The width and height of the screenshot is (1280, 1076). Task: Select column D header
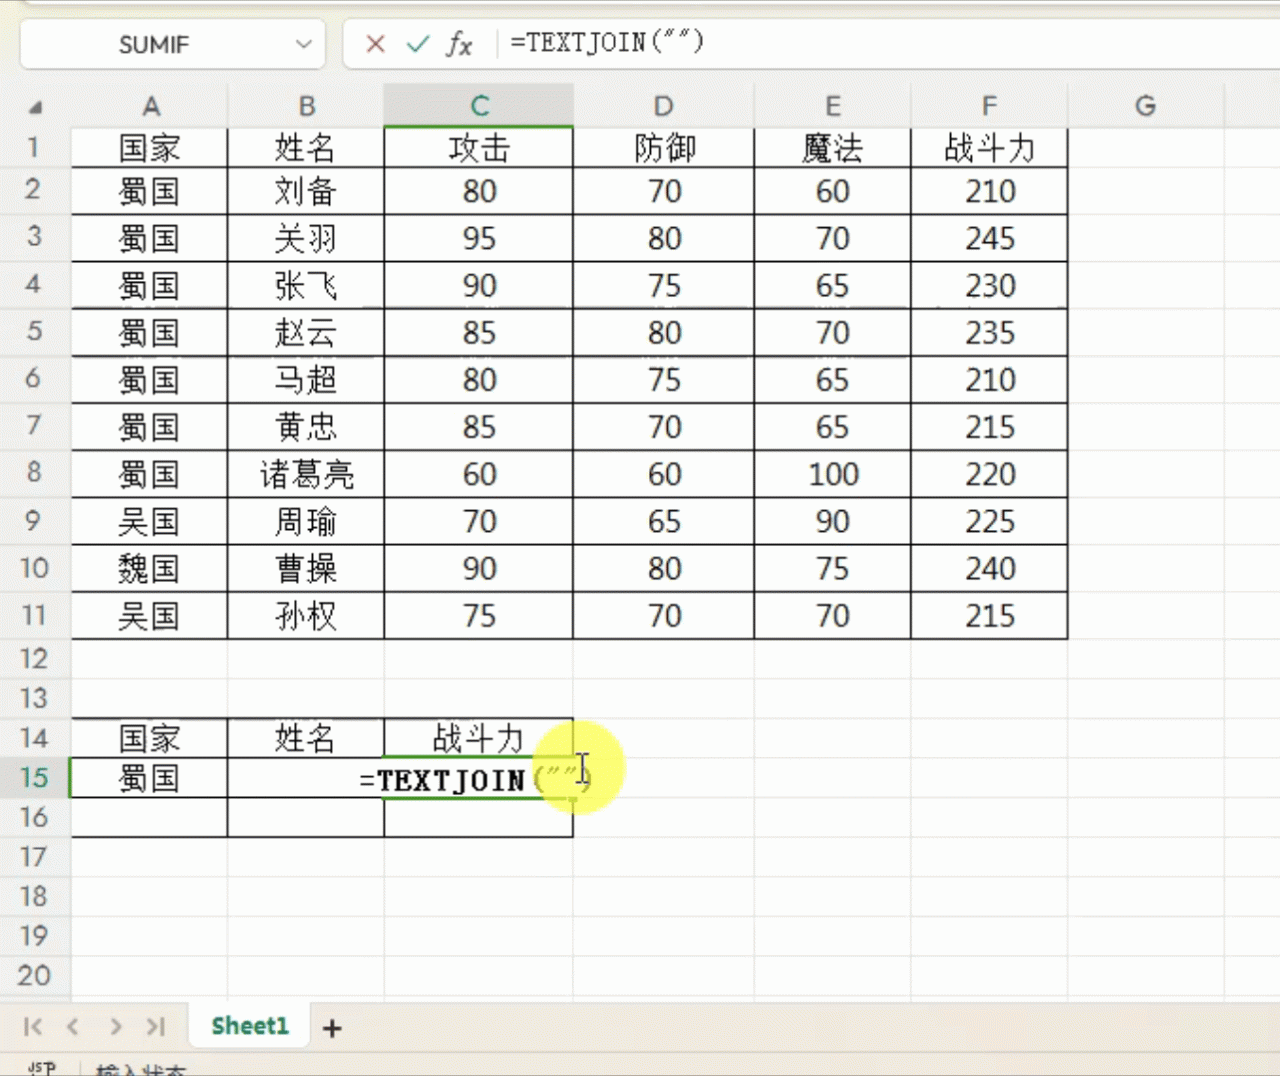tap(663, 106)
